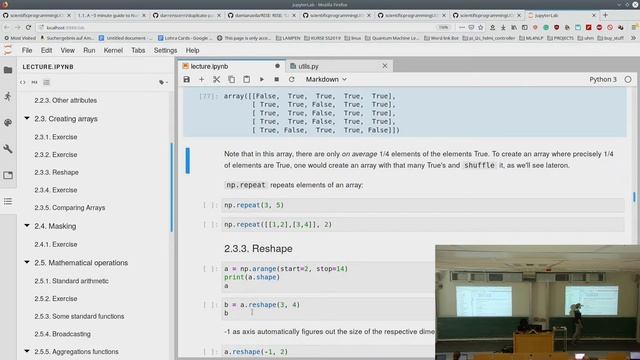
Task: Open the Kernel menu
Action: click(113, 51)
